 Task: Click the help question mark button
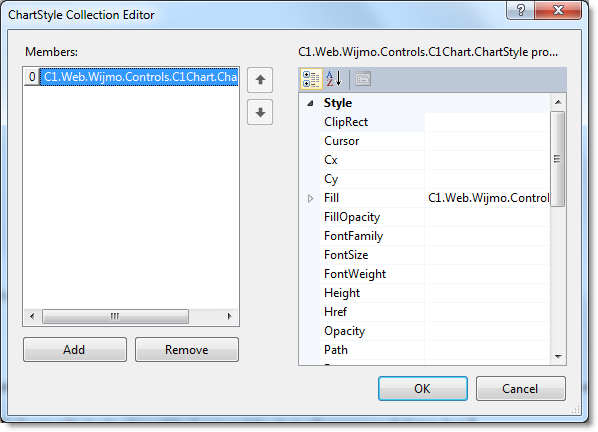[x=521, y=10]
